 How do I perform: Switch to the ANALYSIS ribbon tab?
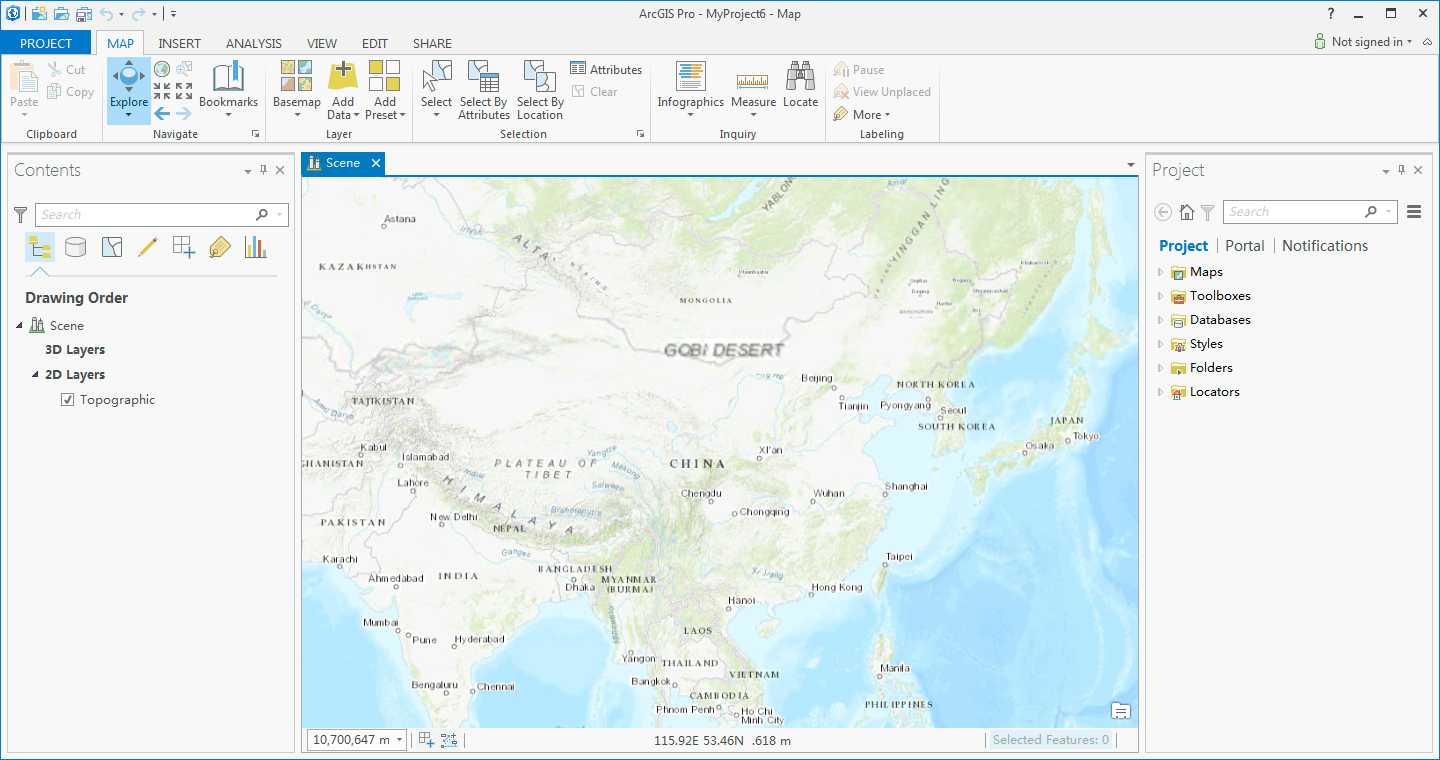(x=253, y=43)
